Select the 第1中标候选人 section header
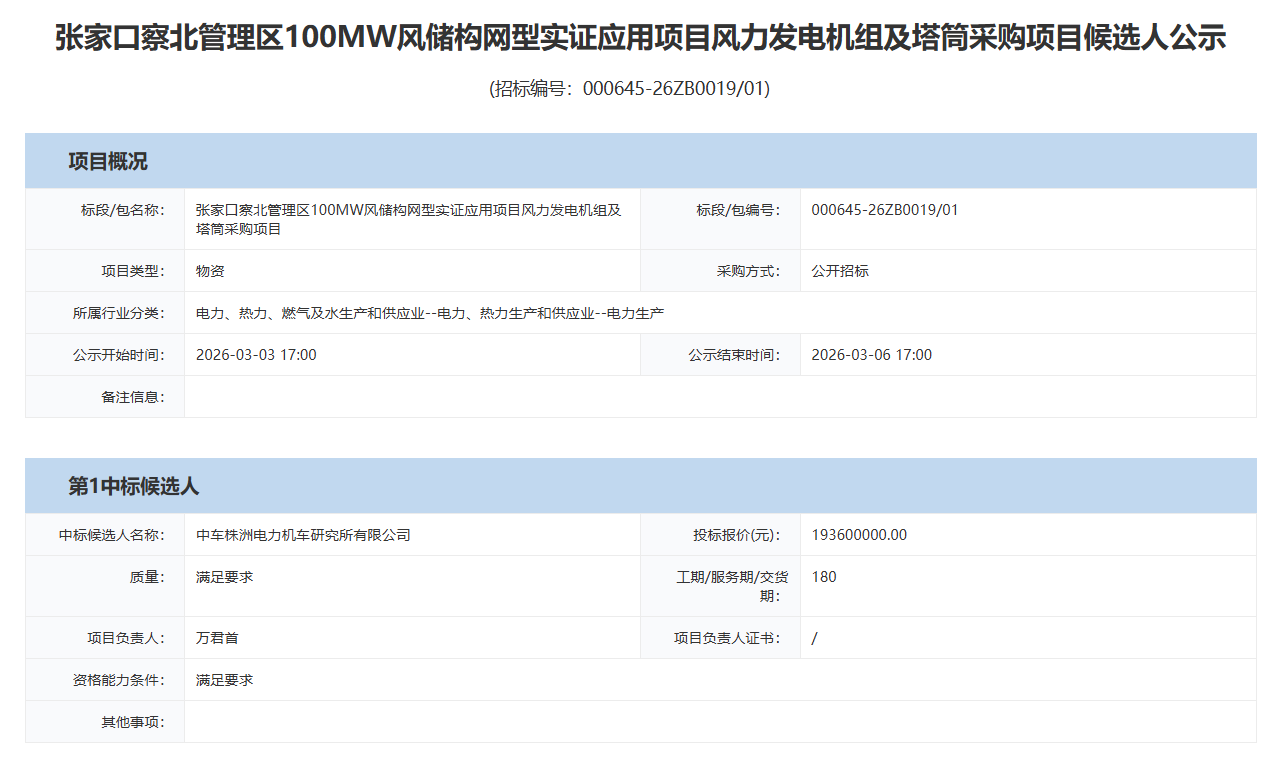Screen dimensions: 1276x775 [134, 487]
